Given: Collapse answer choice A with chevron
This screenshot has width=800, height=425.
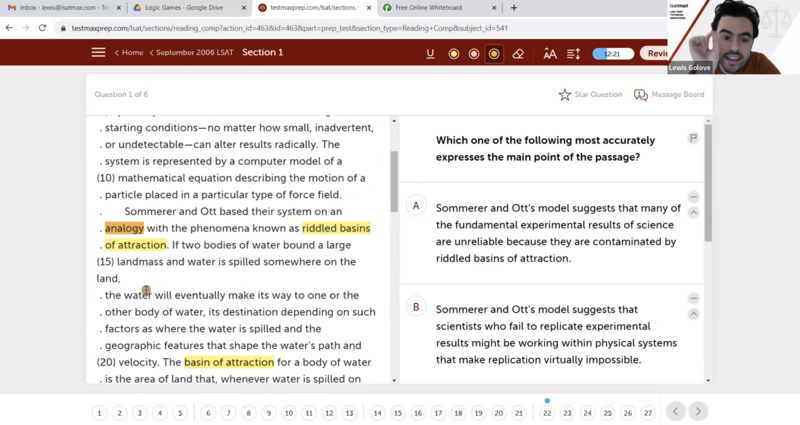Looking at the screenshot, I should click(693, 212).
